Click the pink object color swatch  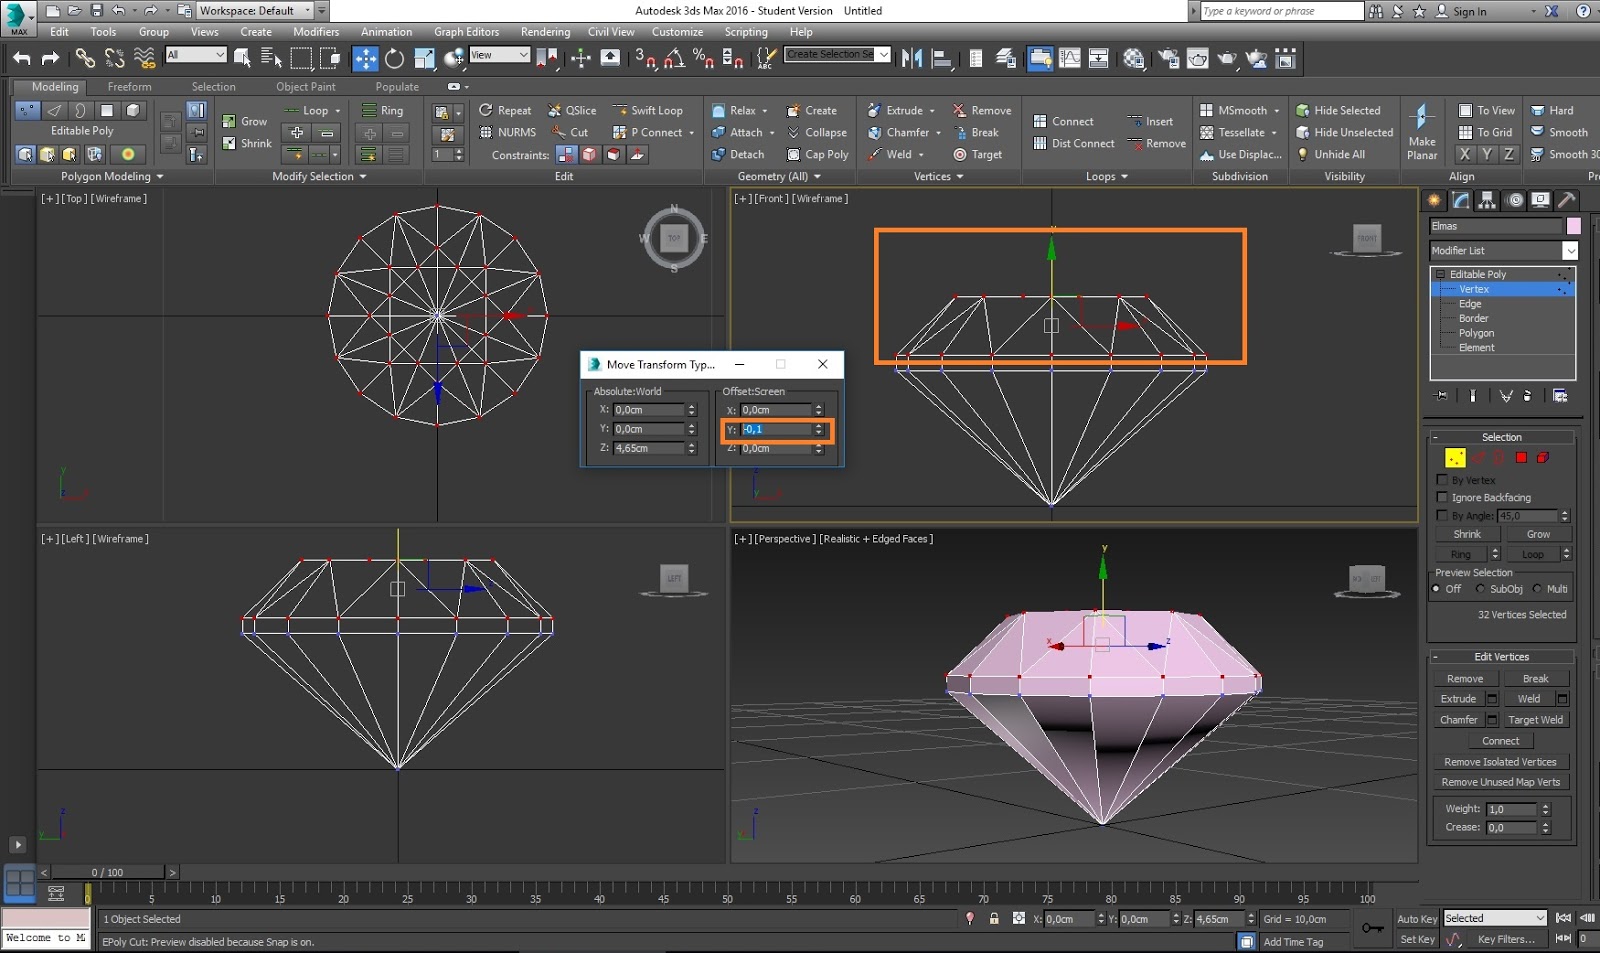pyautogui.click(x=1573, y=226)
